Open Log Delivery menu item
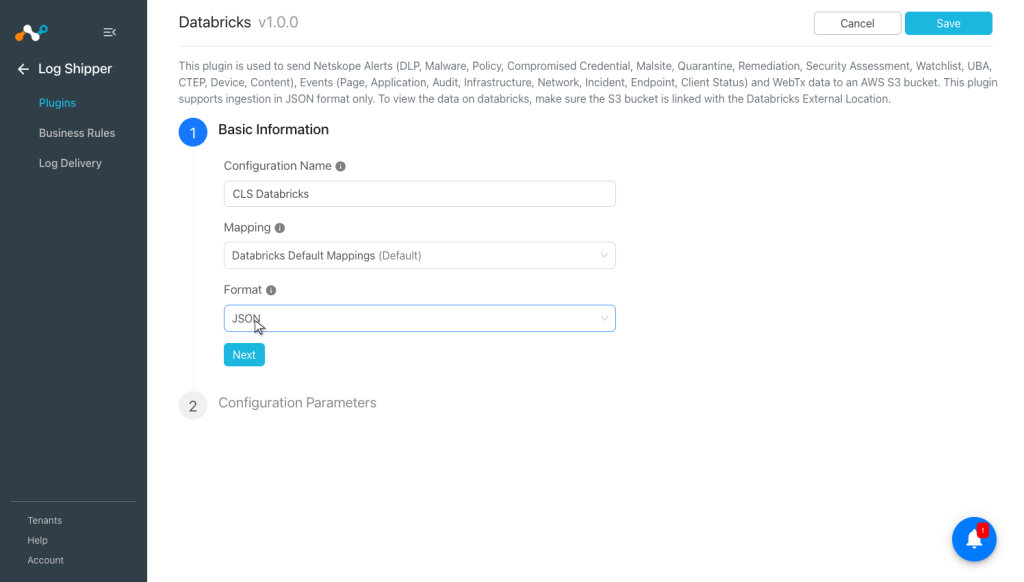Viewport: 1024px width, 582px height. [70, 163]
